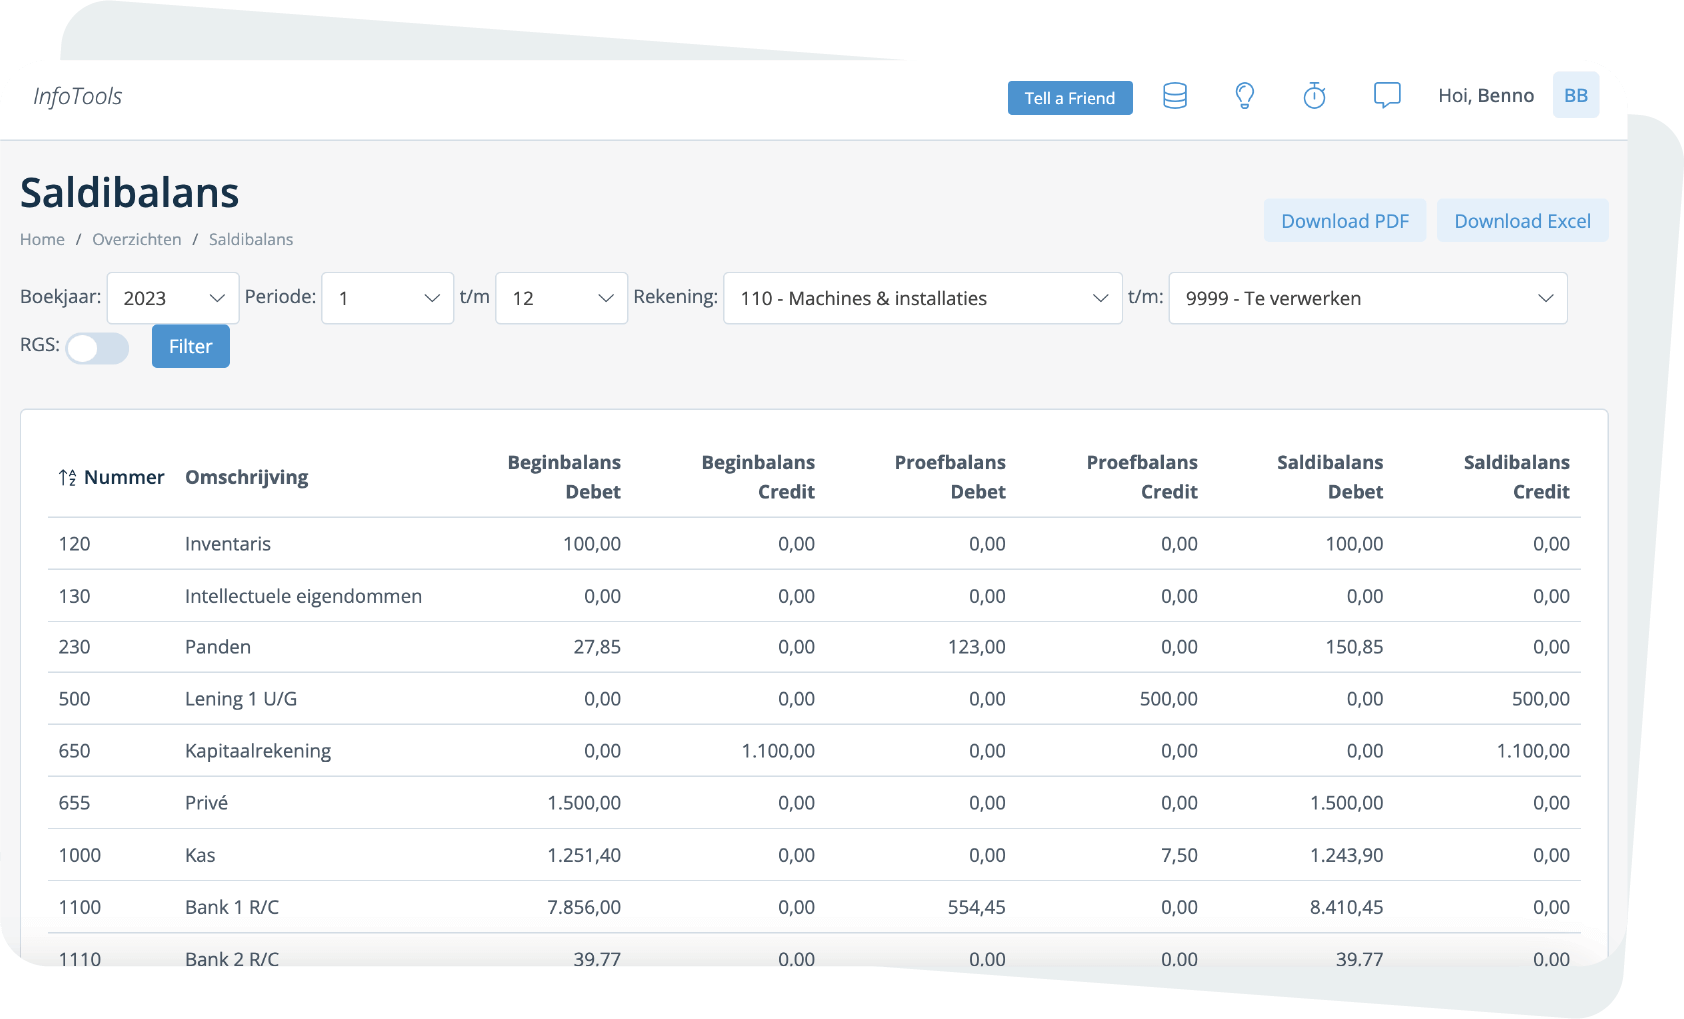This screenshot has width=1684, height=1019.
Task: Click the Omschrijving column header
Action: pos(247,477)
